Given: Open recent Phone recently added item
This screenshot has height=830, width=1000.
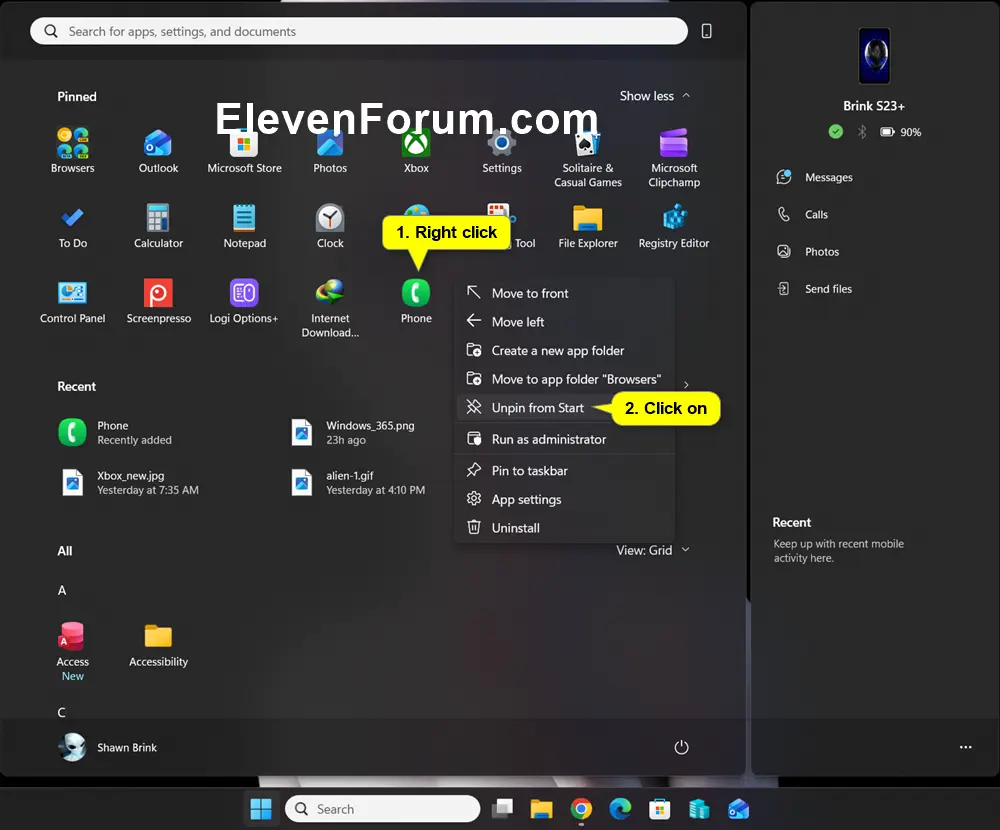Looking at the screenshot, I should click(115, 433).
